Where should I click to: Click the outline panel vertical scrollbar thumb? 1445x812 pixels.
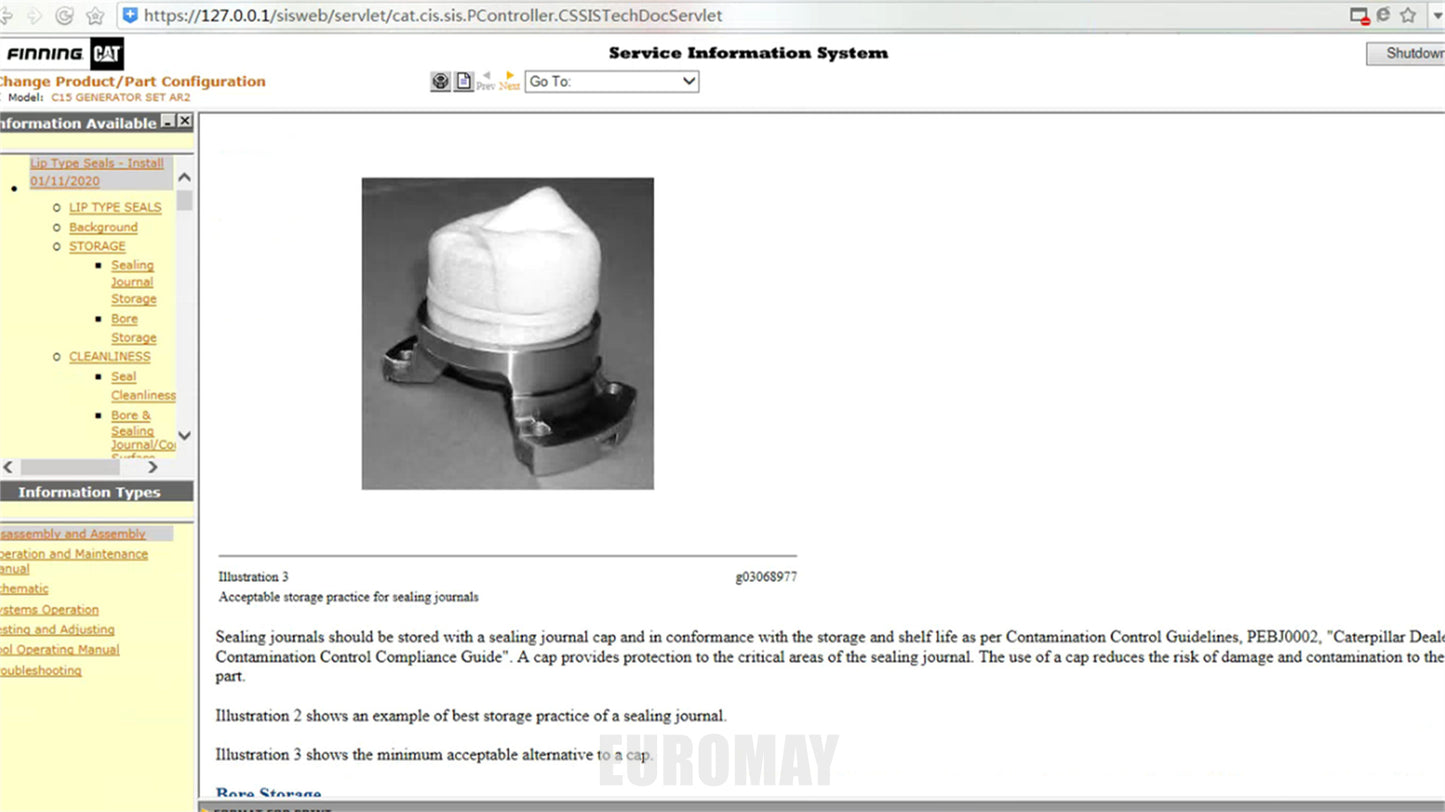(184, 200)
